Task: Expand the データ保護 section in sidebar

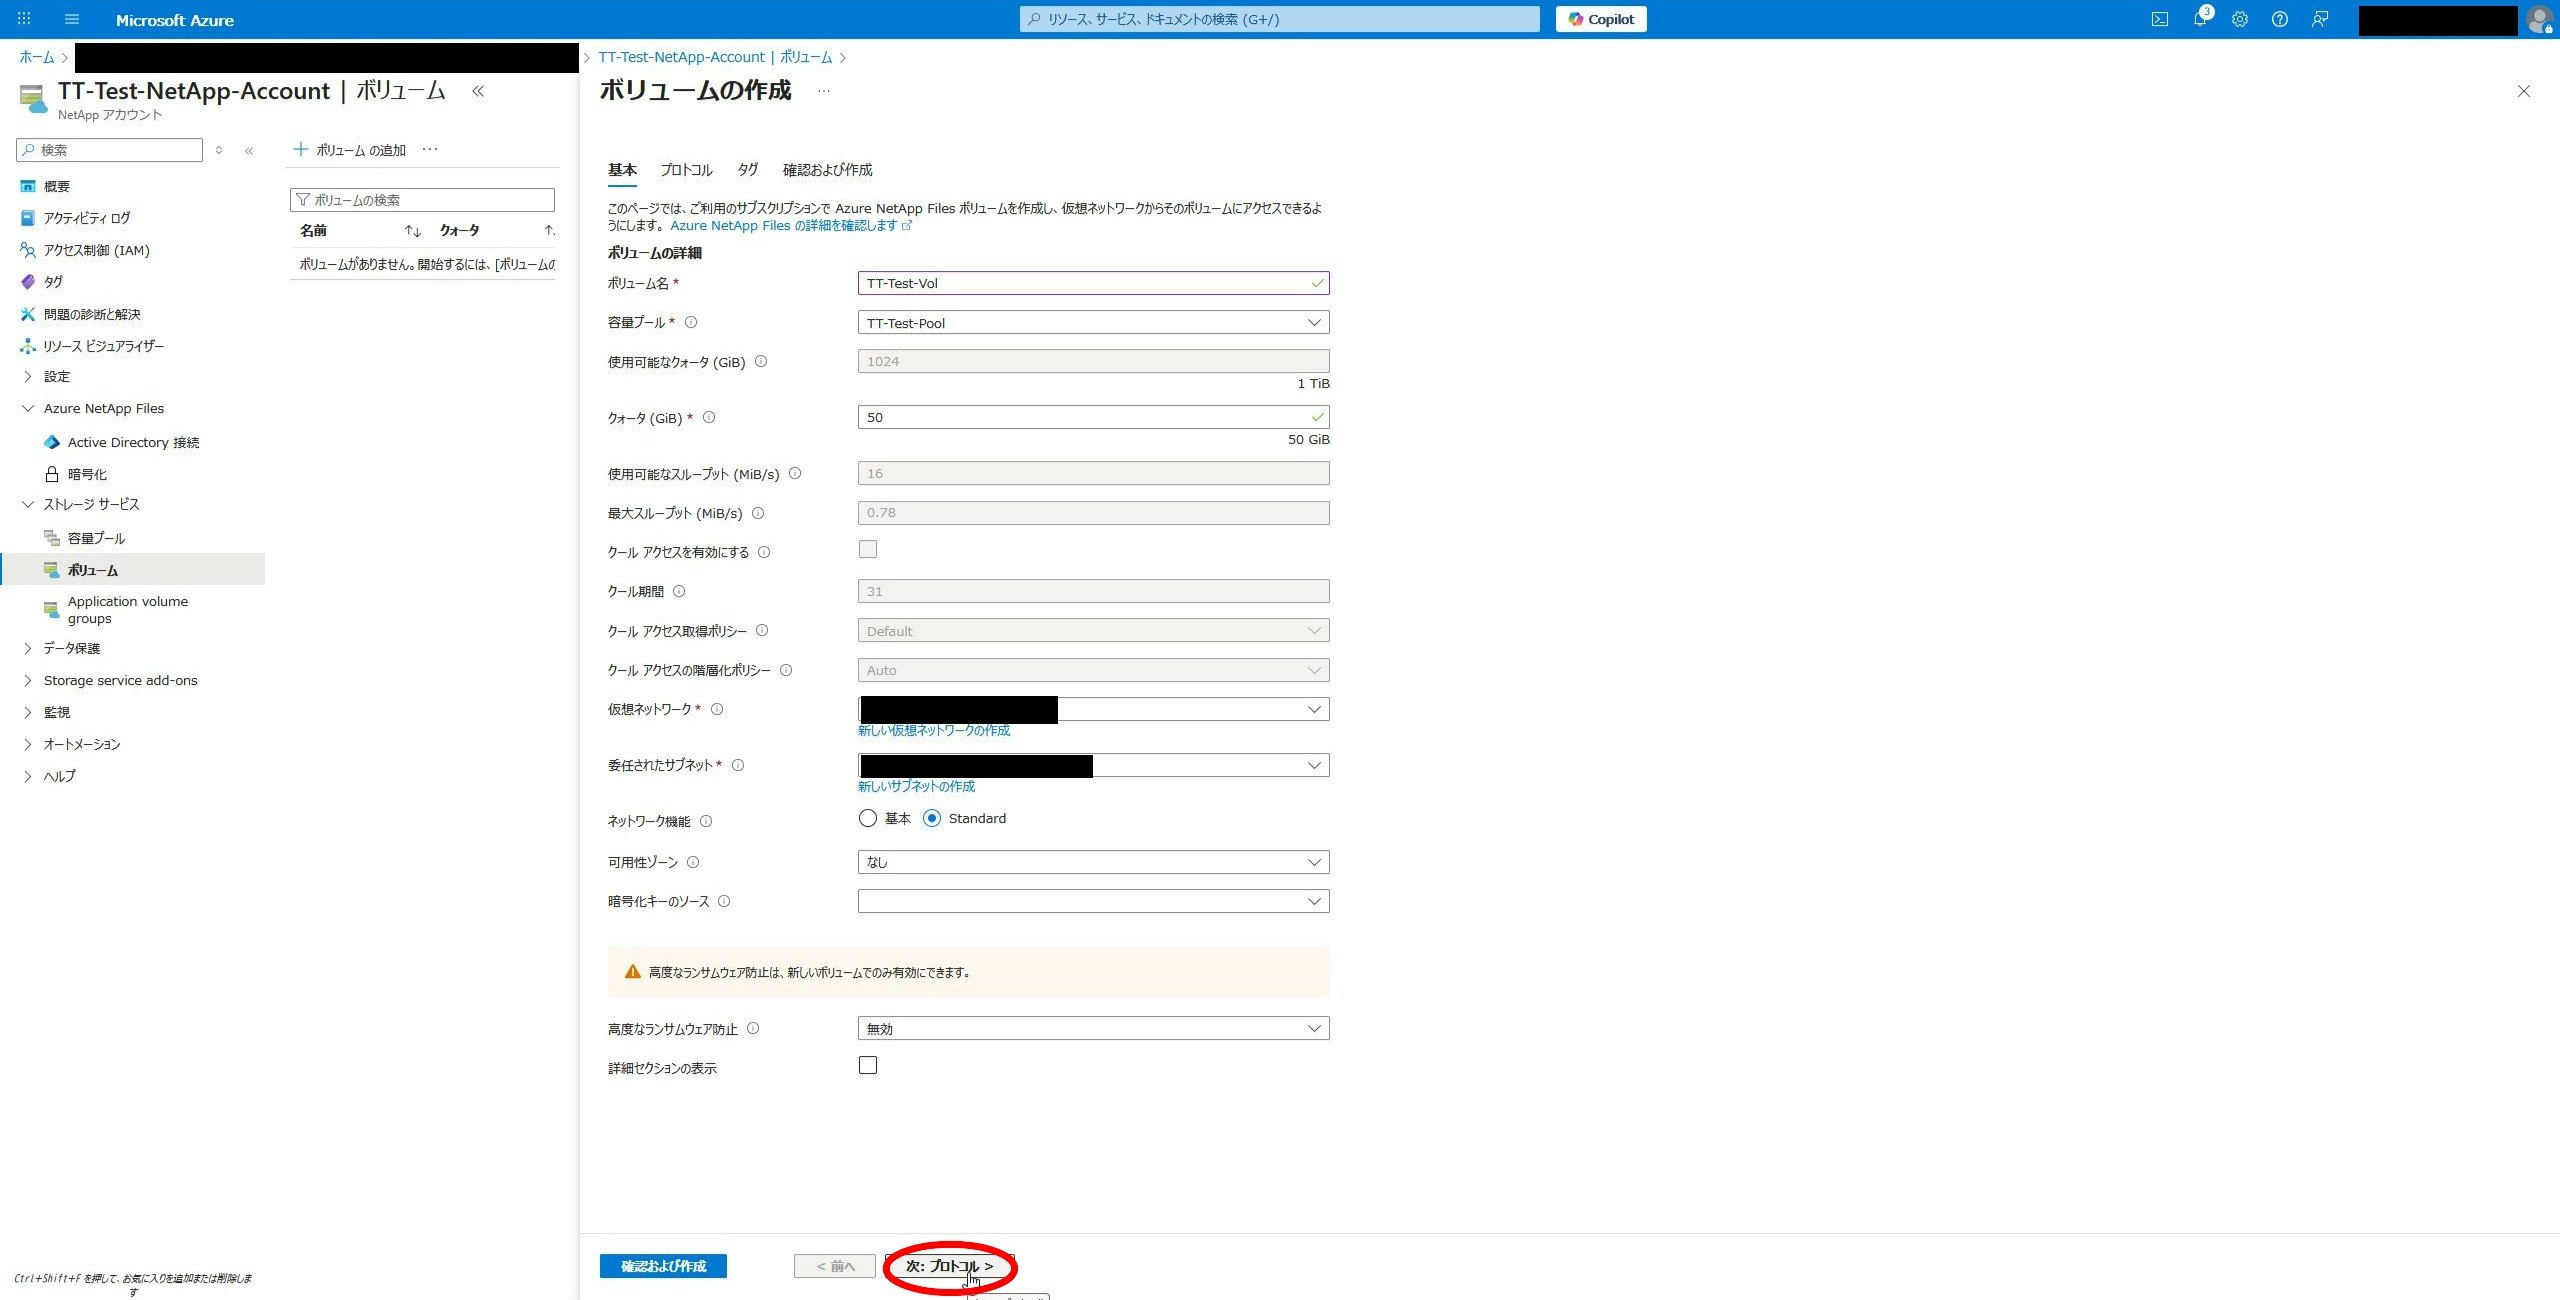Action: pos(71,648)
